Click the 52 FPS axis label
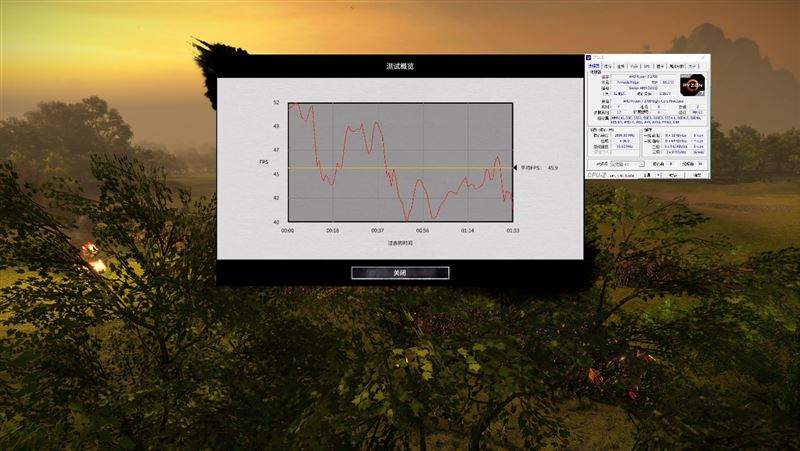800x451 pixels. 276,103
